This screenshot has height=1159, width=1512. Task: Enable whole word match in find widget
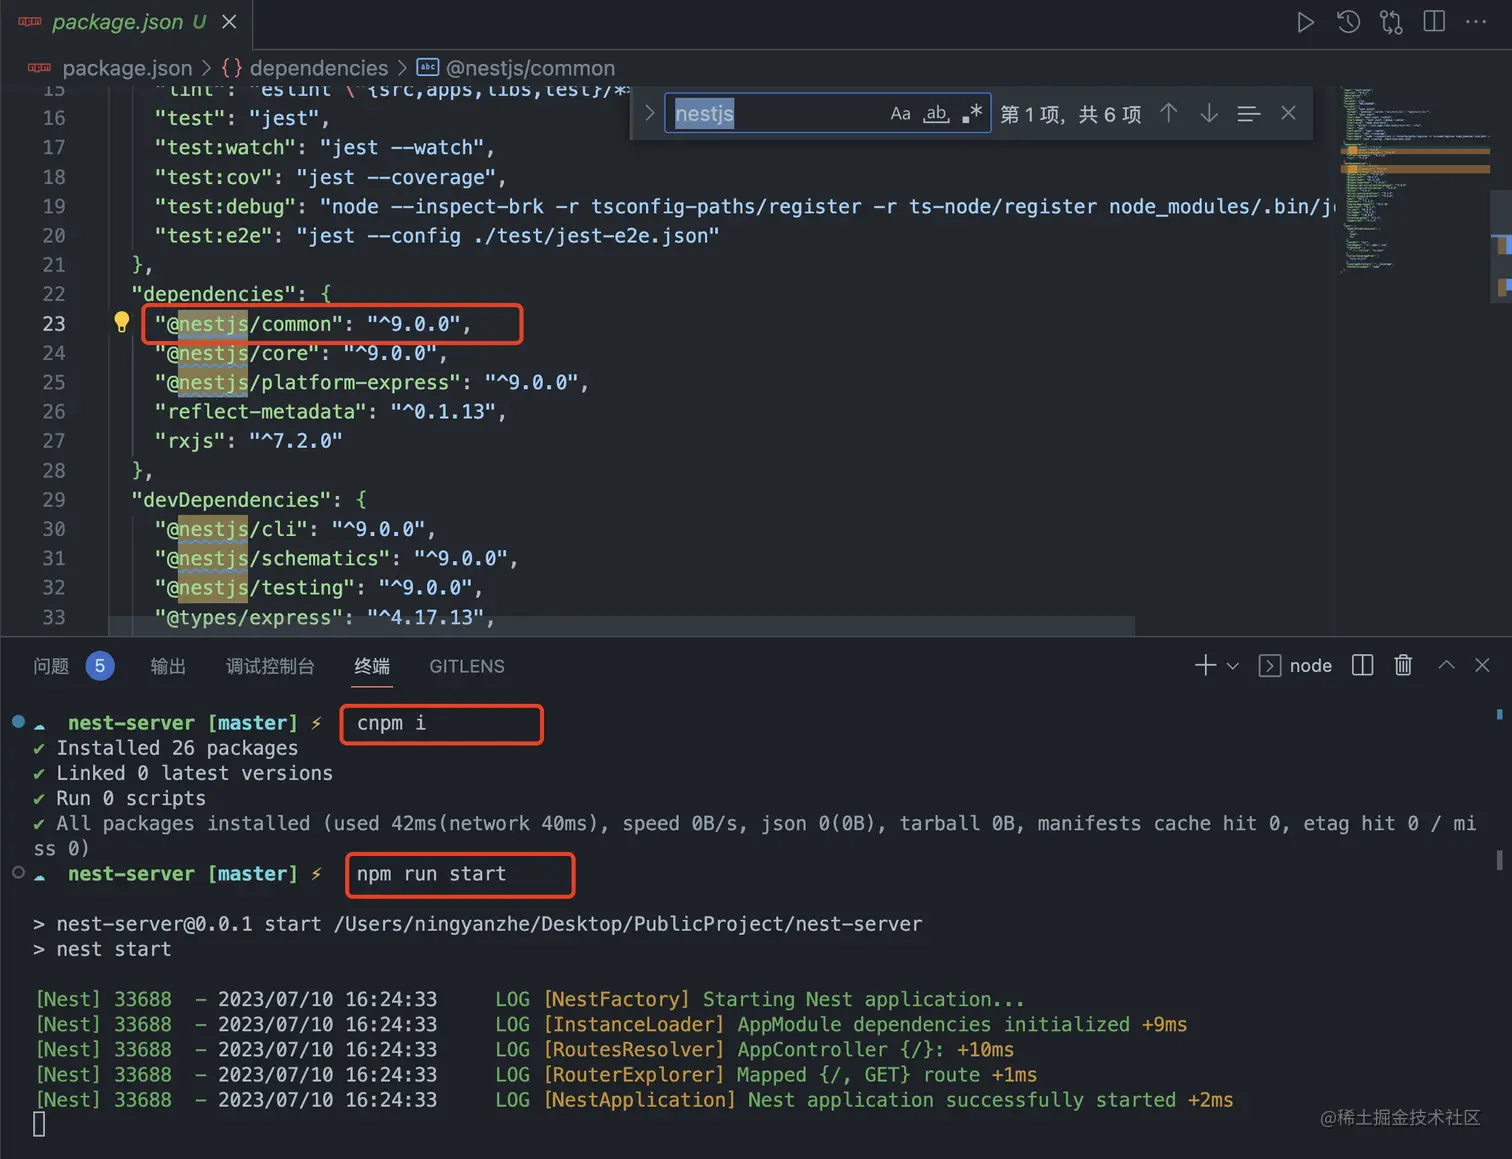pos(935,113)
